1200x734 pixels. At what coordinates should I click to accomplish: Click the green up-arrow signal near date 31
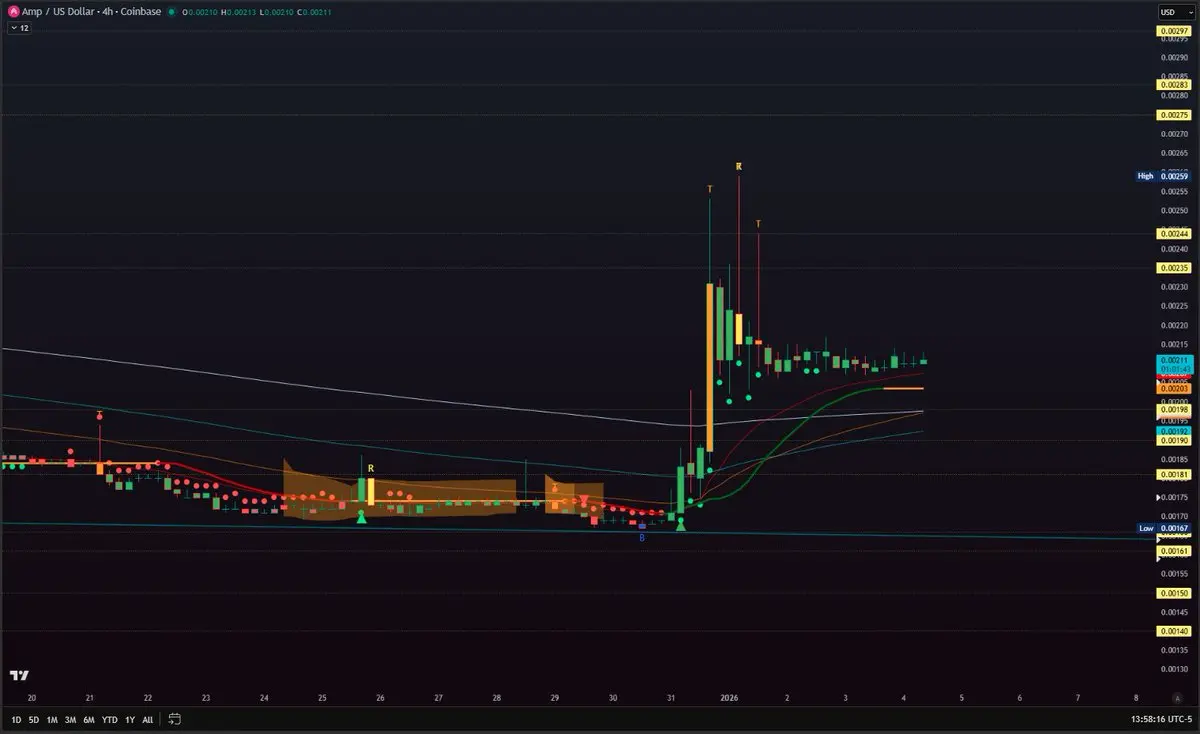[681, 524]
